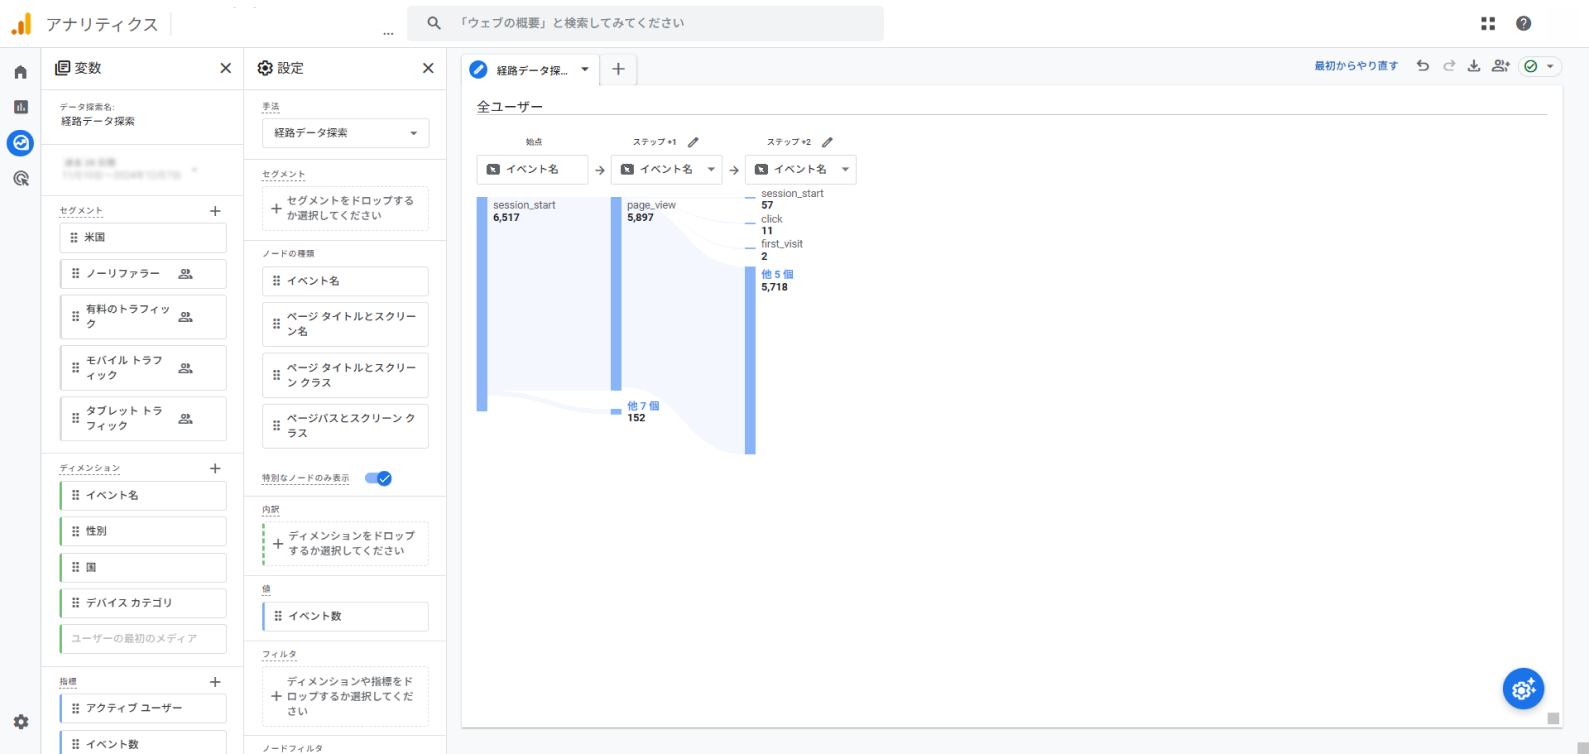Image resolution: width=1589 pixels, height=754 pixels.
Task: Click the フィルタ drop zone
Action: pos(345,696)
